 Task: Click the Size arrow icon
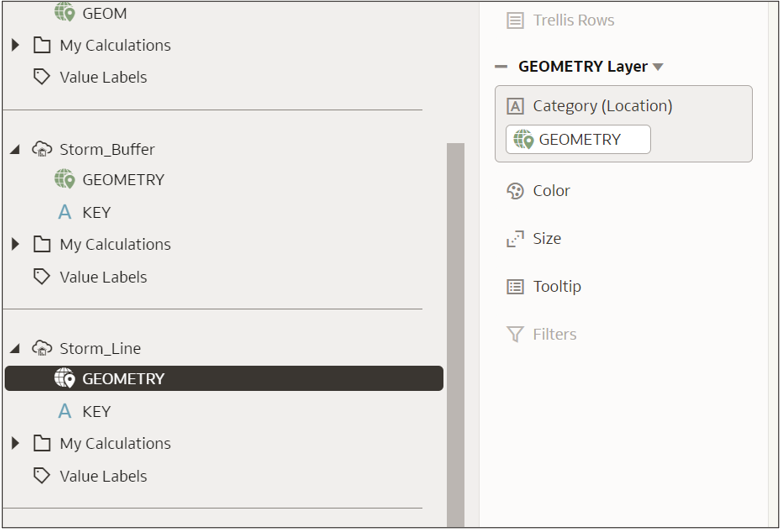pyautogui.click(x=515, y=239)
